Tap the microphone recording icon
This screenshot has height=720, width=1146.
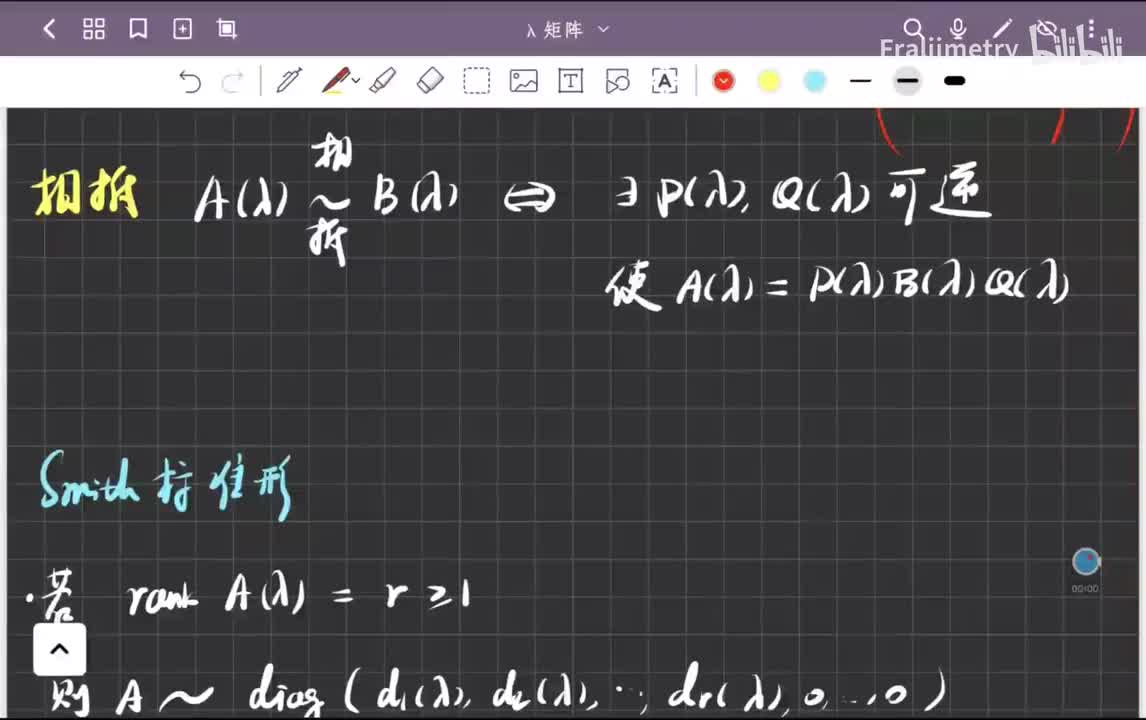(x=958, y=29)
